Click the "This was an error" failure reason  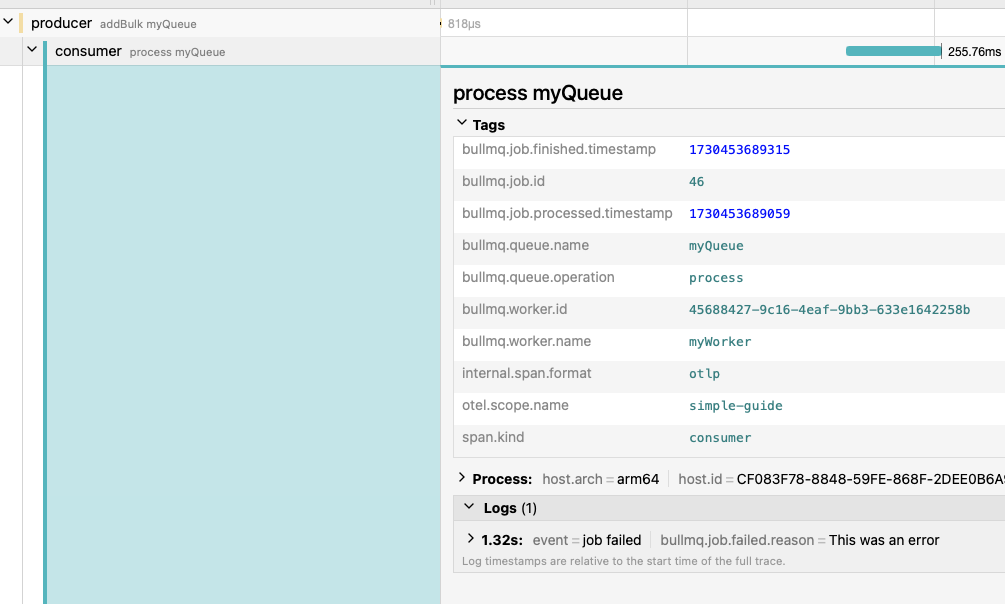884,540
